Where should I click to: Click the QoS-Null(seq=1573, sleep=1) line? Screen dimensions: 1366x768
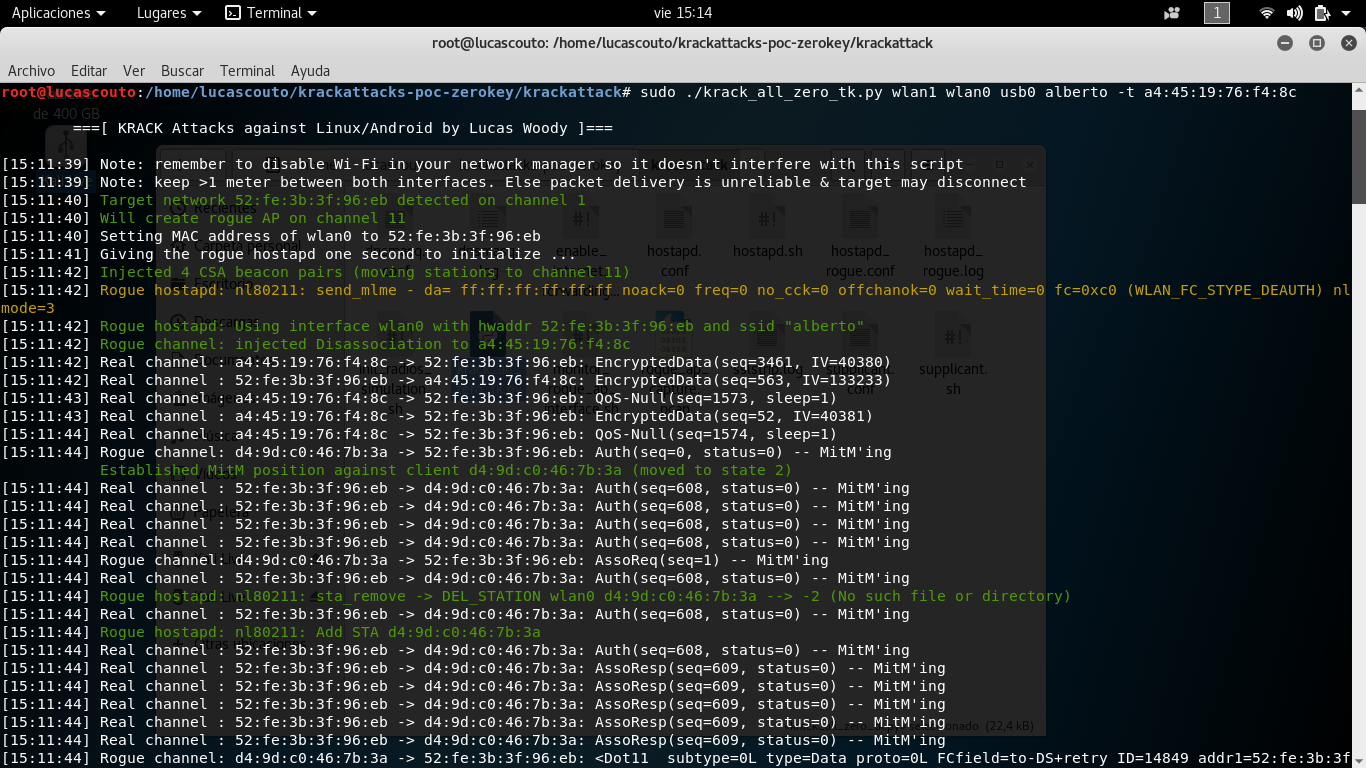pos(418,398)
